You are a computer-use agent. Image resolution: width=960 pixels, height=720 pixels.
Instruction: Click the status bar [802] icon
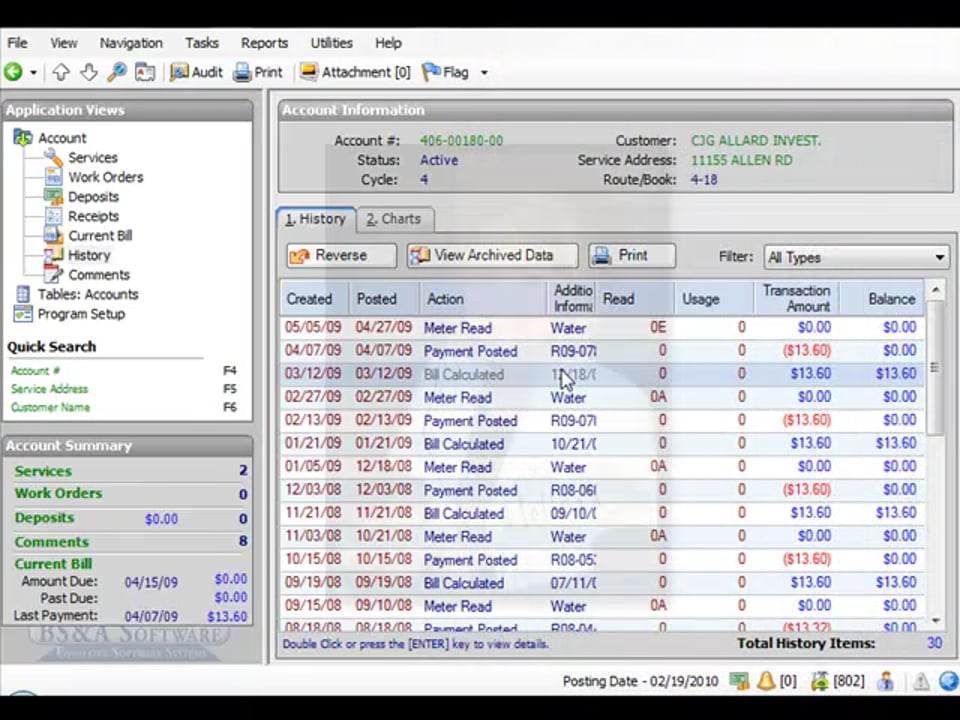819,681
